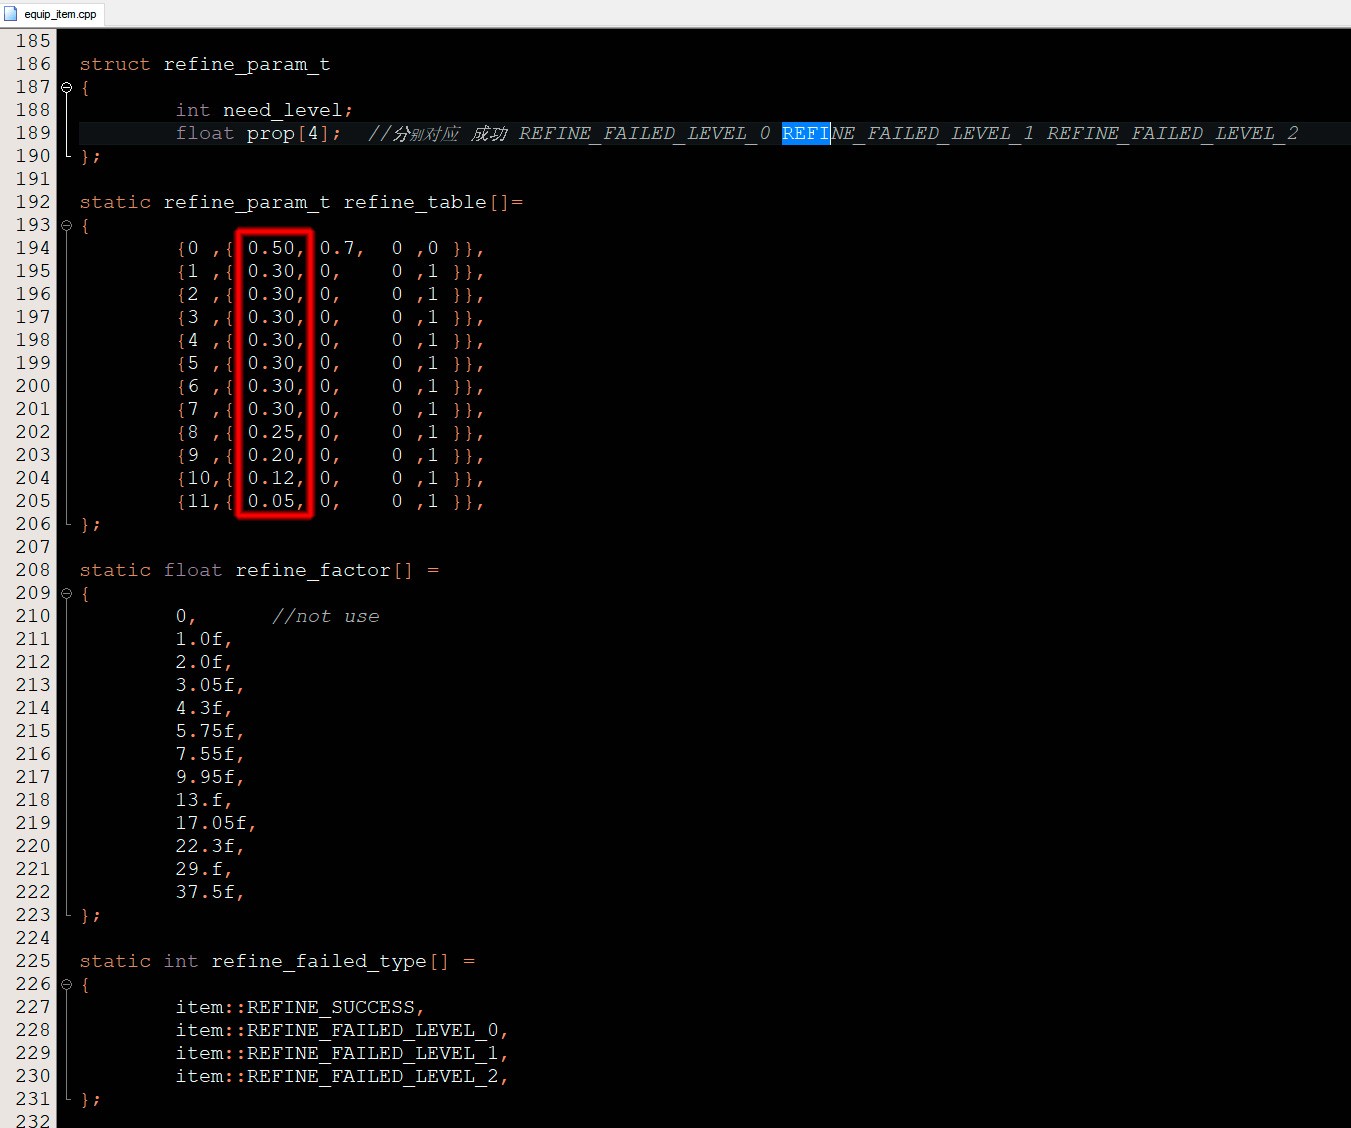Switch to the equip_item.cpp tab
1351x1128 pixels.
[60, 14]
